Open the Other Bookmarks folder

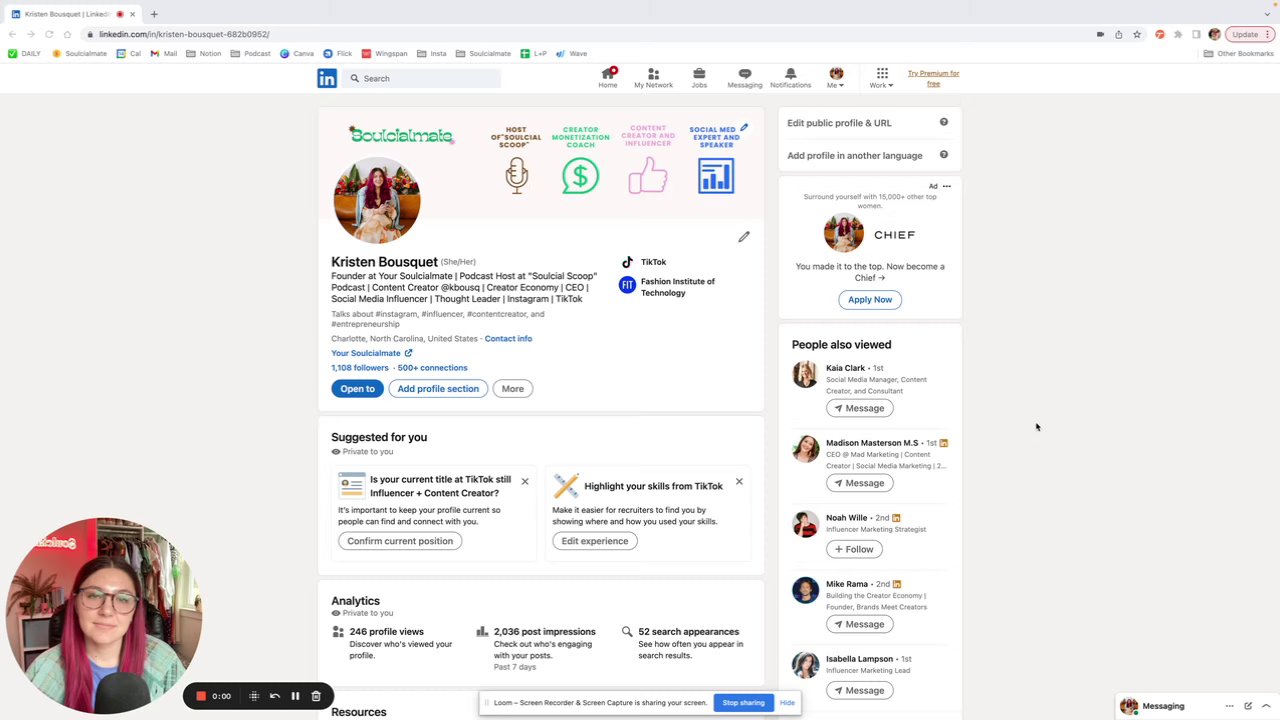(x=1238, y=54)
